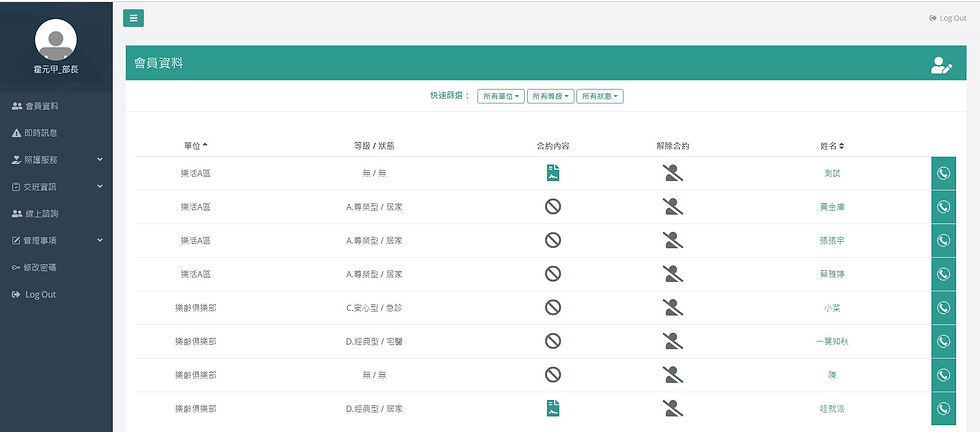Call member 一葉知秋 with the phone button
980x432 pixels.
(x=943, y=341)
